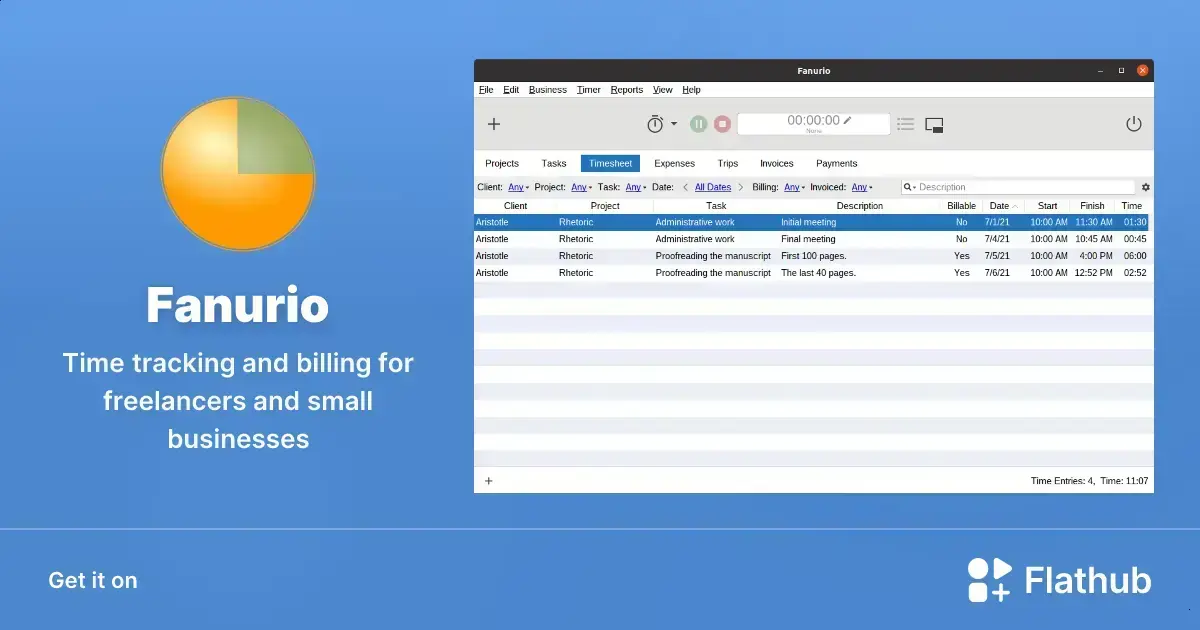Click the mini timer window icon

click(x=934, y=125)
